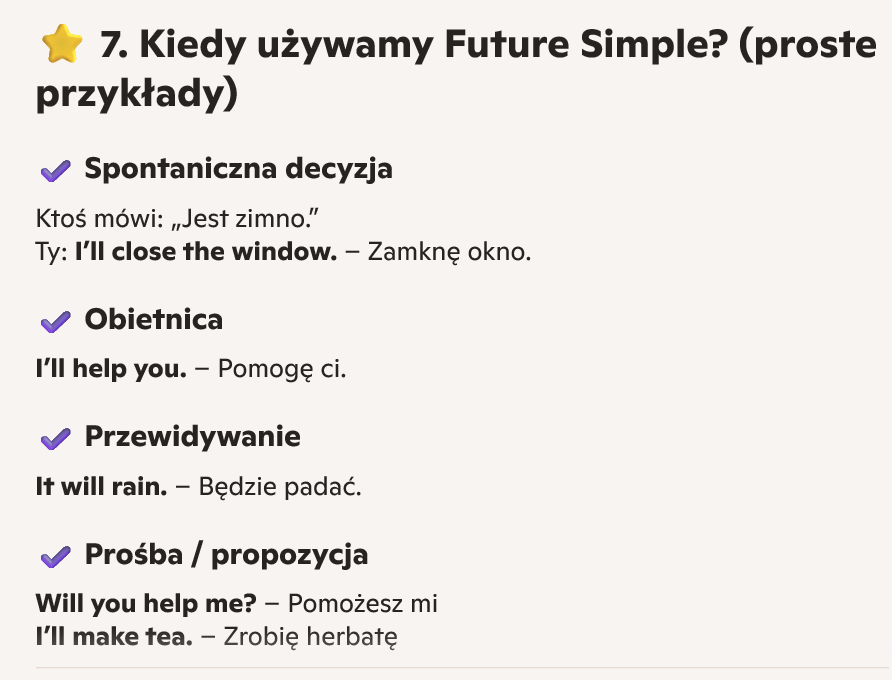Click on the 'Przewidywanie' subheading
Image resolution: width=892 pixels, height=680 pixels.
click(x=192, y=437)
